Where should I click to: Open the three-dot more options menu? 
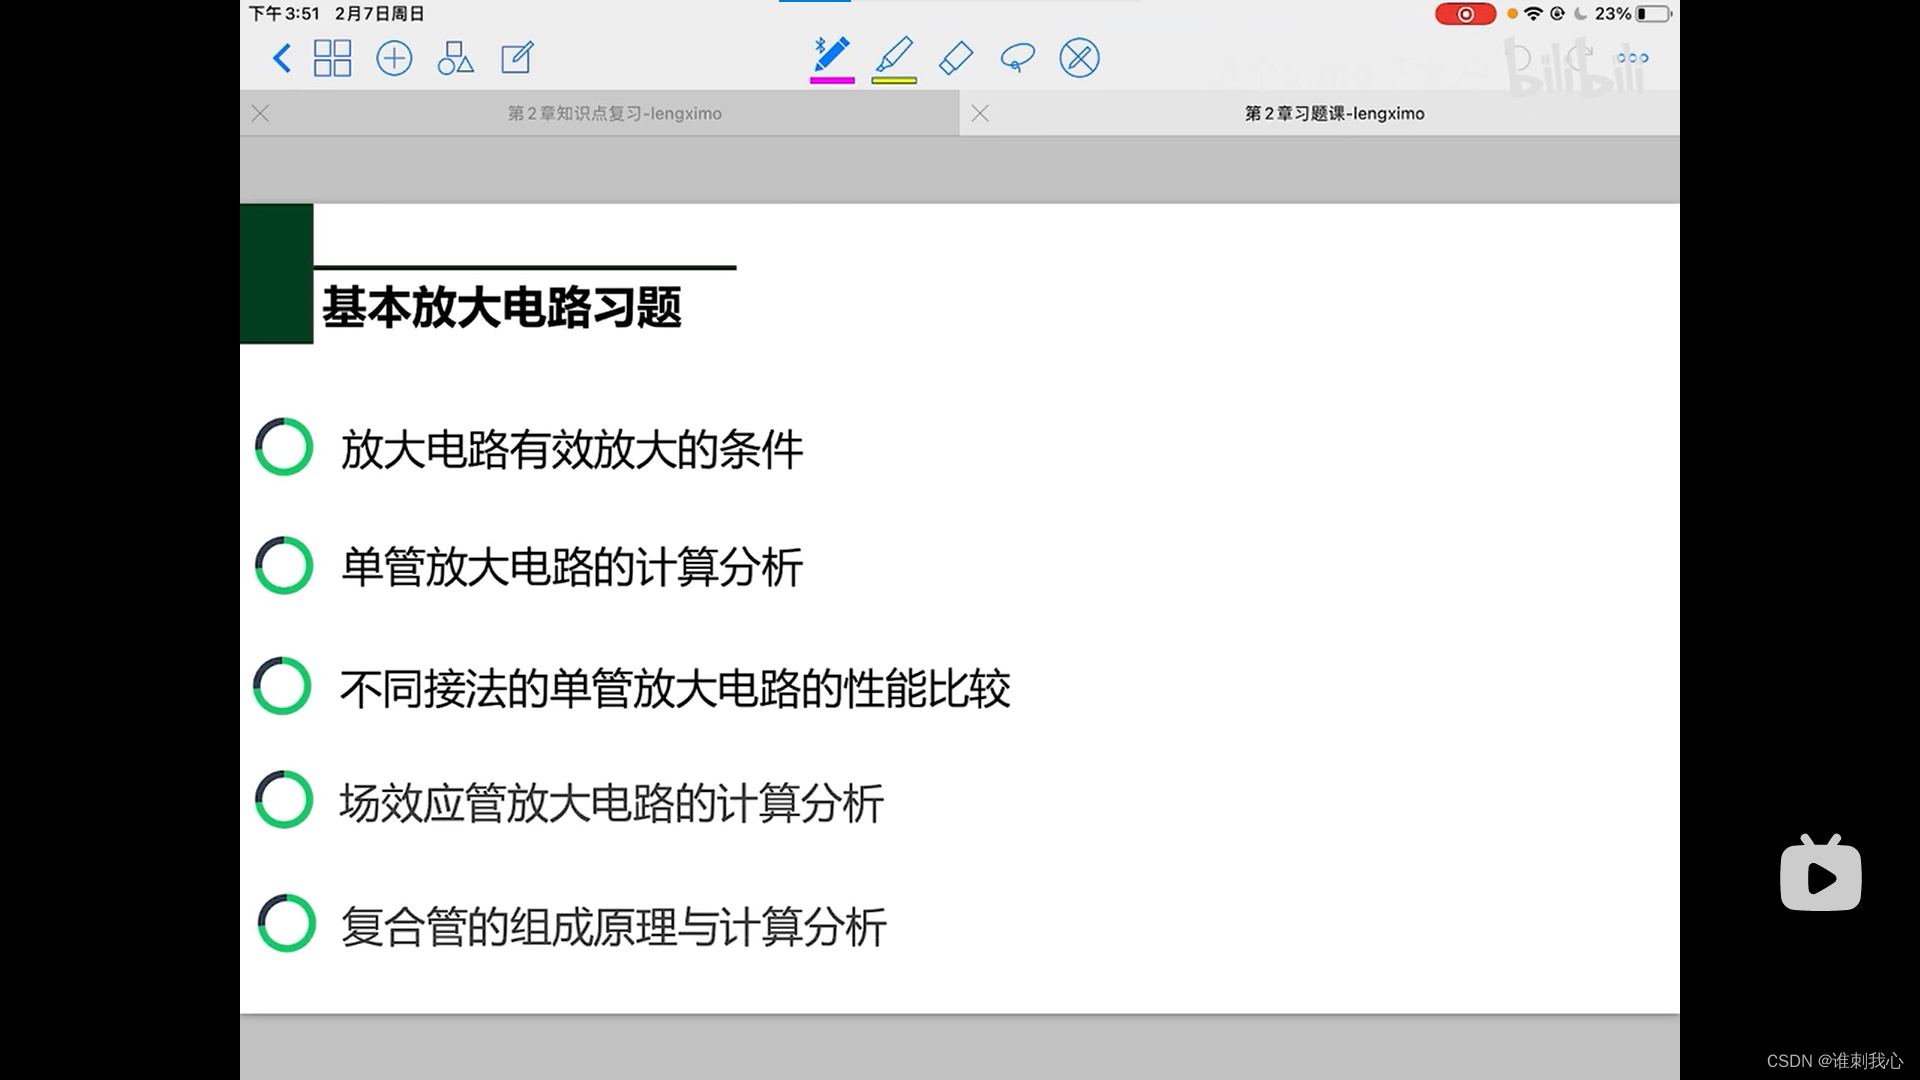coord(1632,58)
